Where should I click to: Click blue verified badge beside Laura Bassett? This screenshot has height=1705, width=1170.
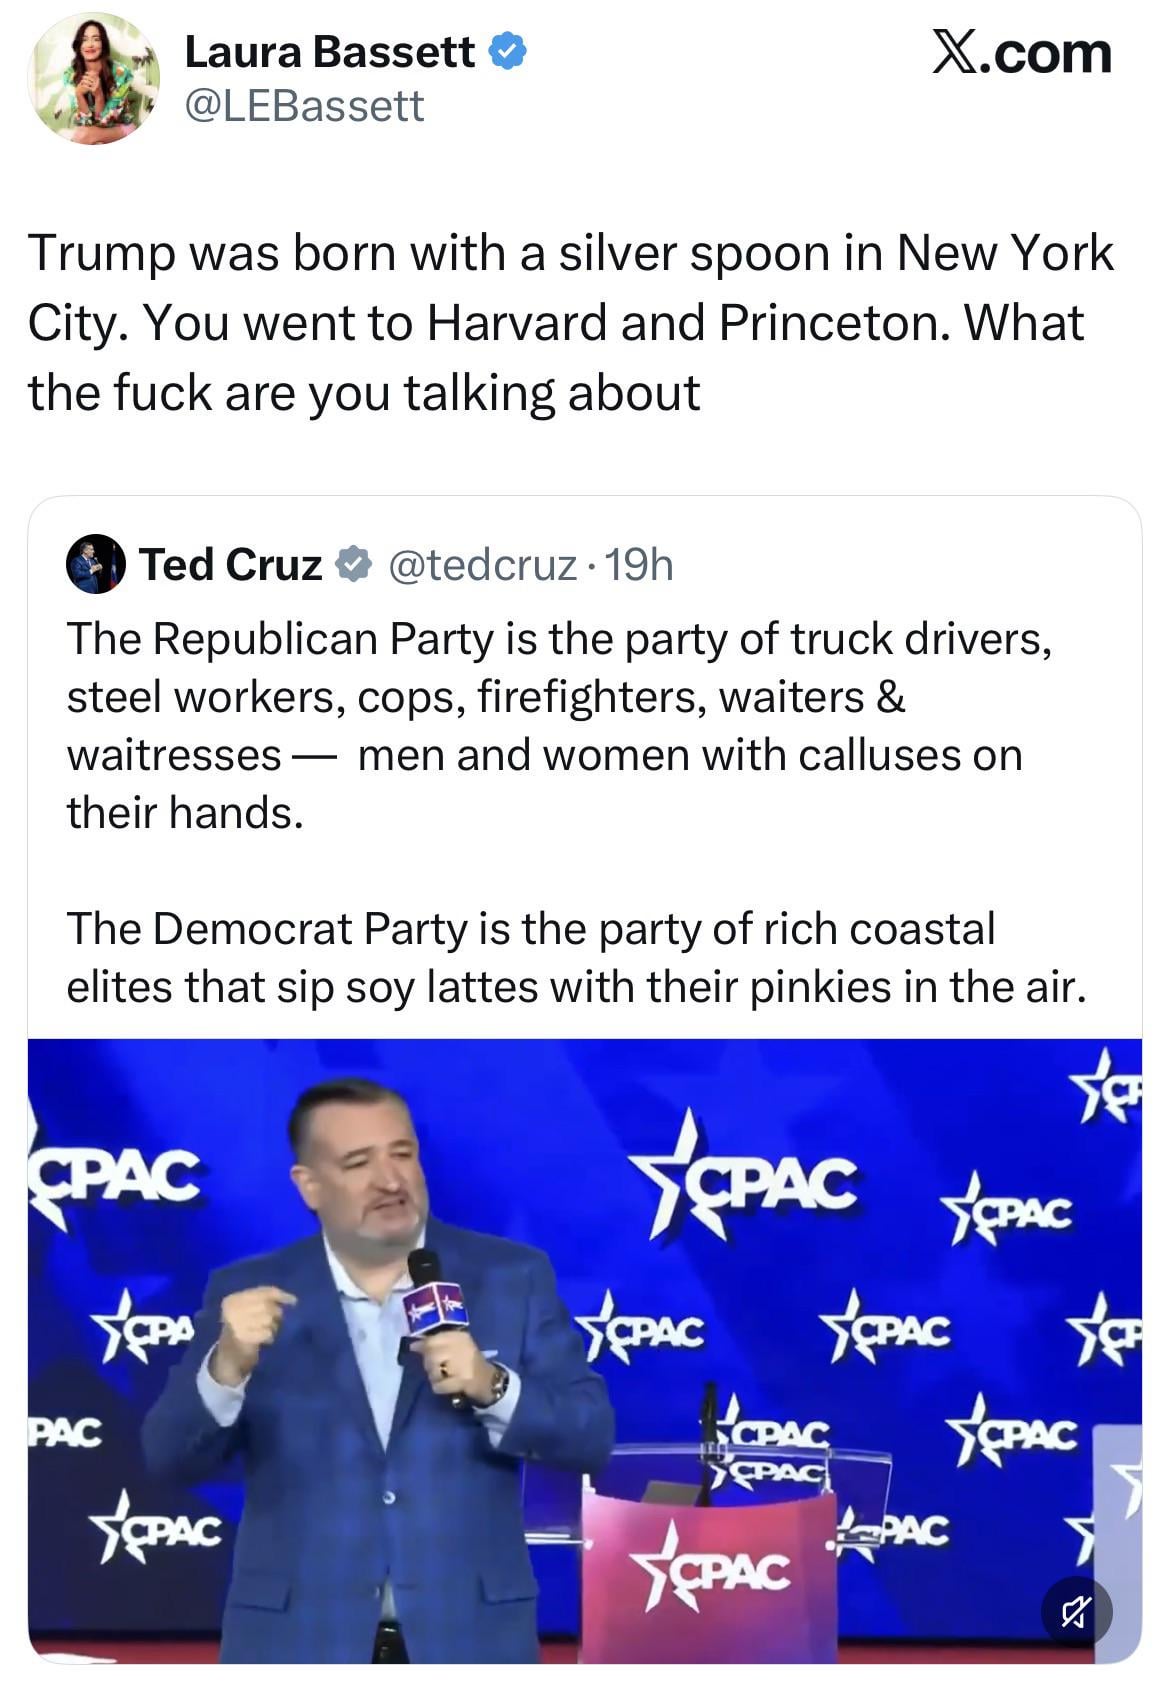click(508, 51)
